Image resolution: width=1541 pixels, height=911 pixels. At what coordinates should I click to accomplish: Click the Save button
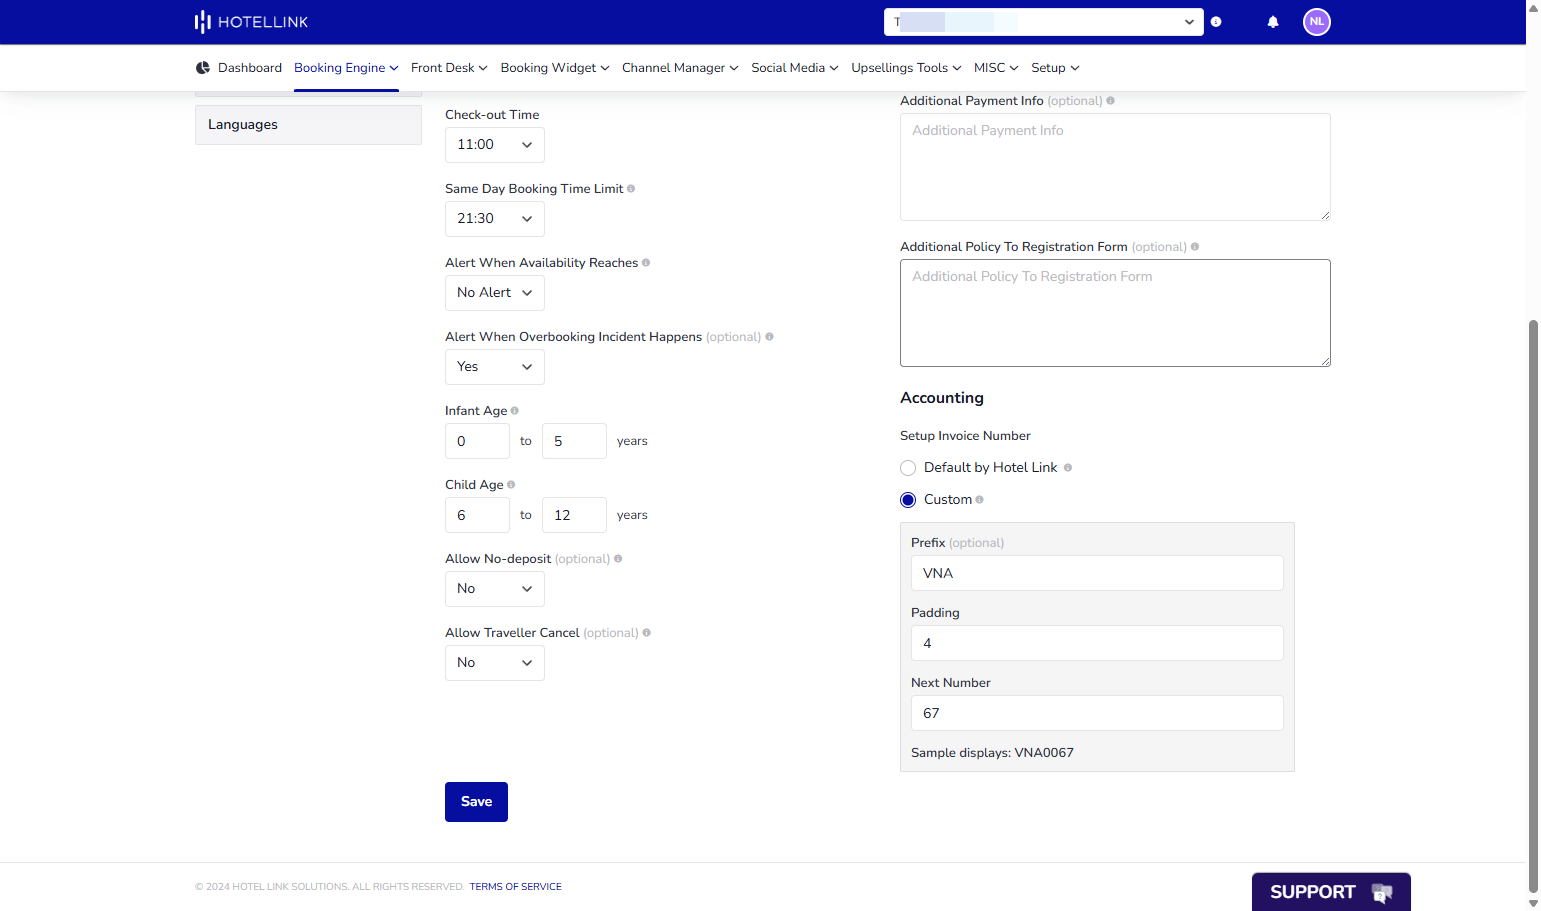476,802
